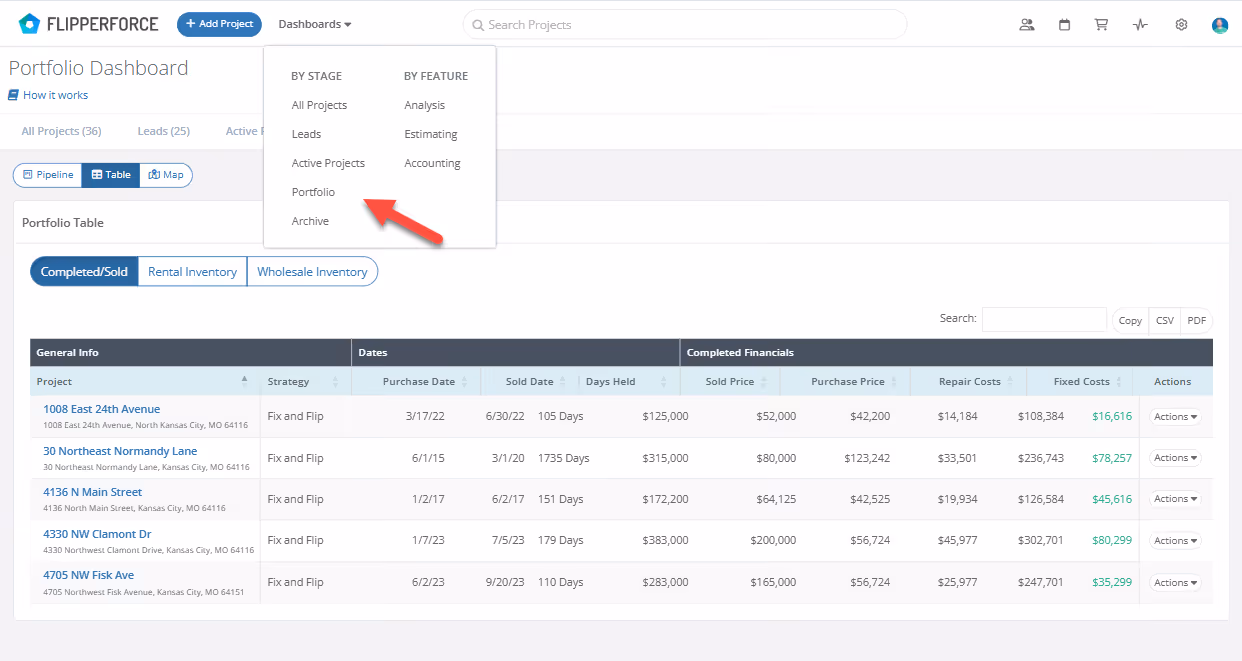
Task: Sort by the Project column
Action: (x=145, y=381)
